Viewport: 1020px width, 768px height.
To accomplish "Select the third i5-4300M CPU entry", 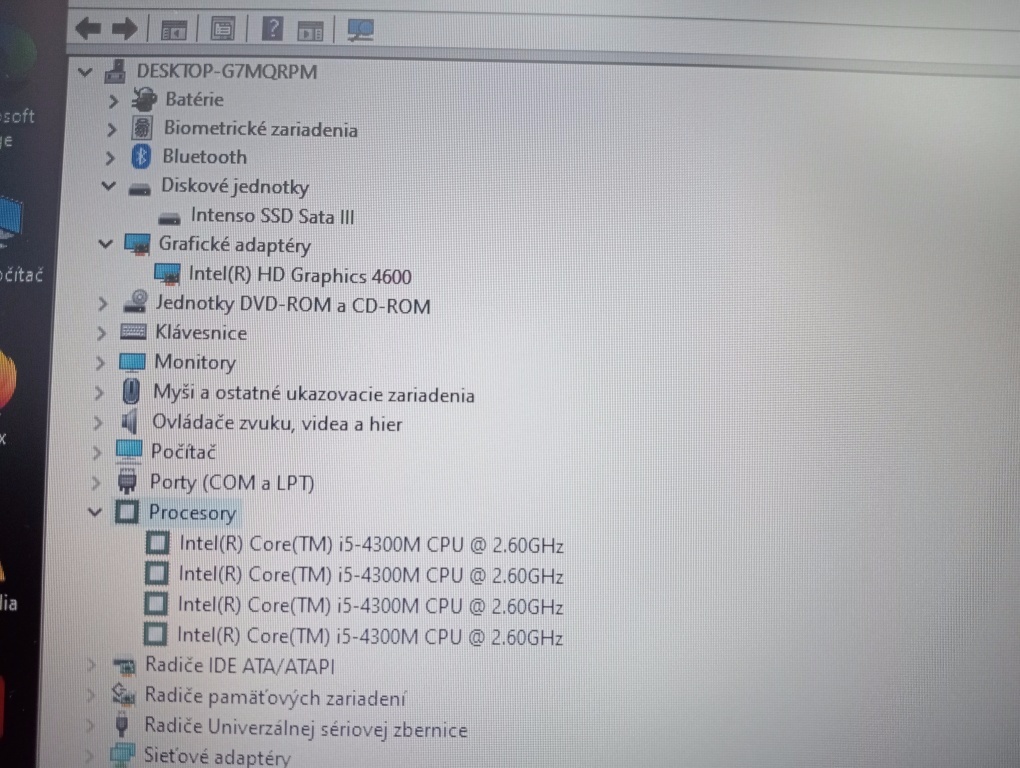I will (x=370, y=605).
